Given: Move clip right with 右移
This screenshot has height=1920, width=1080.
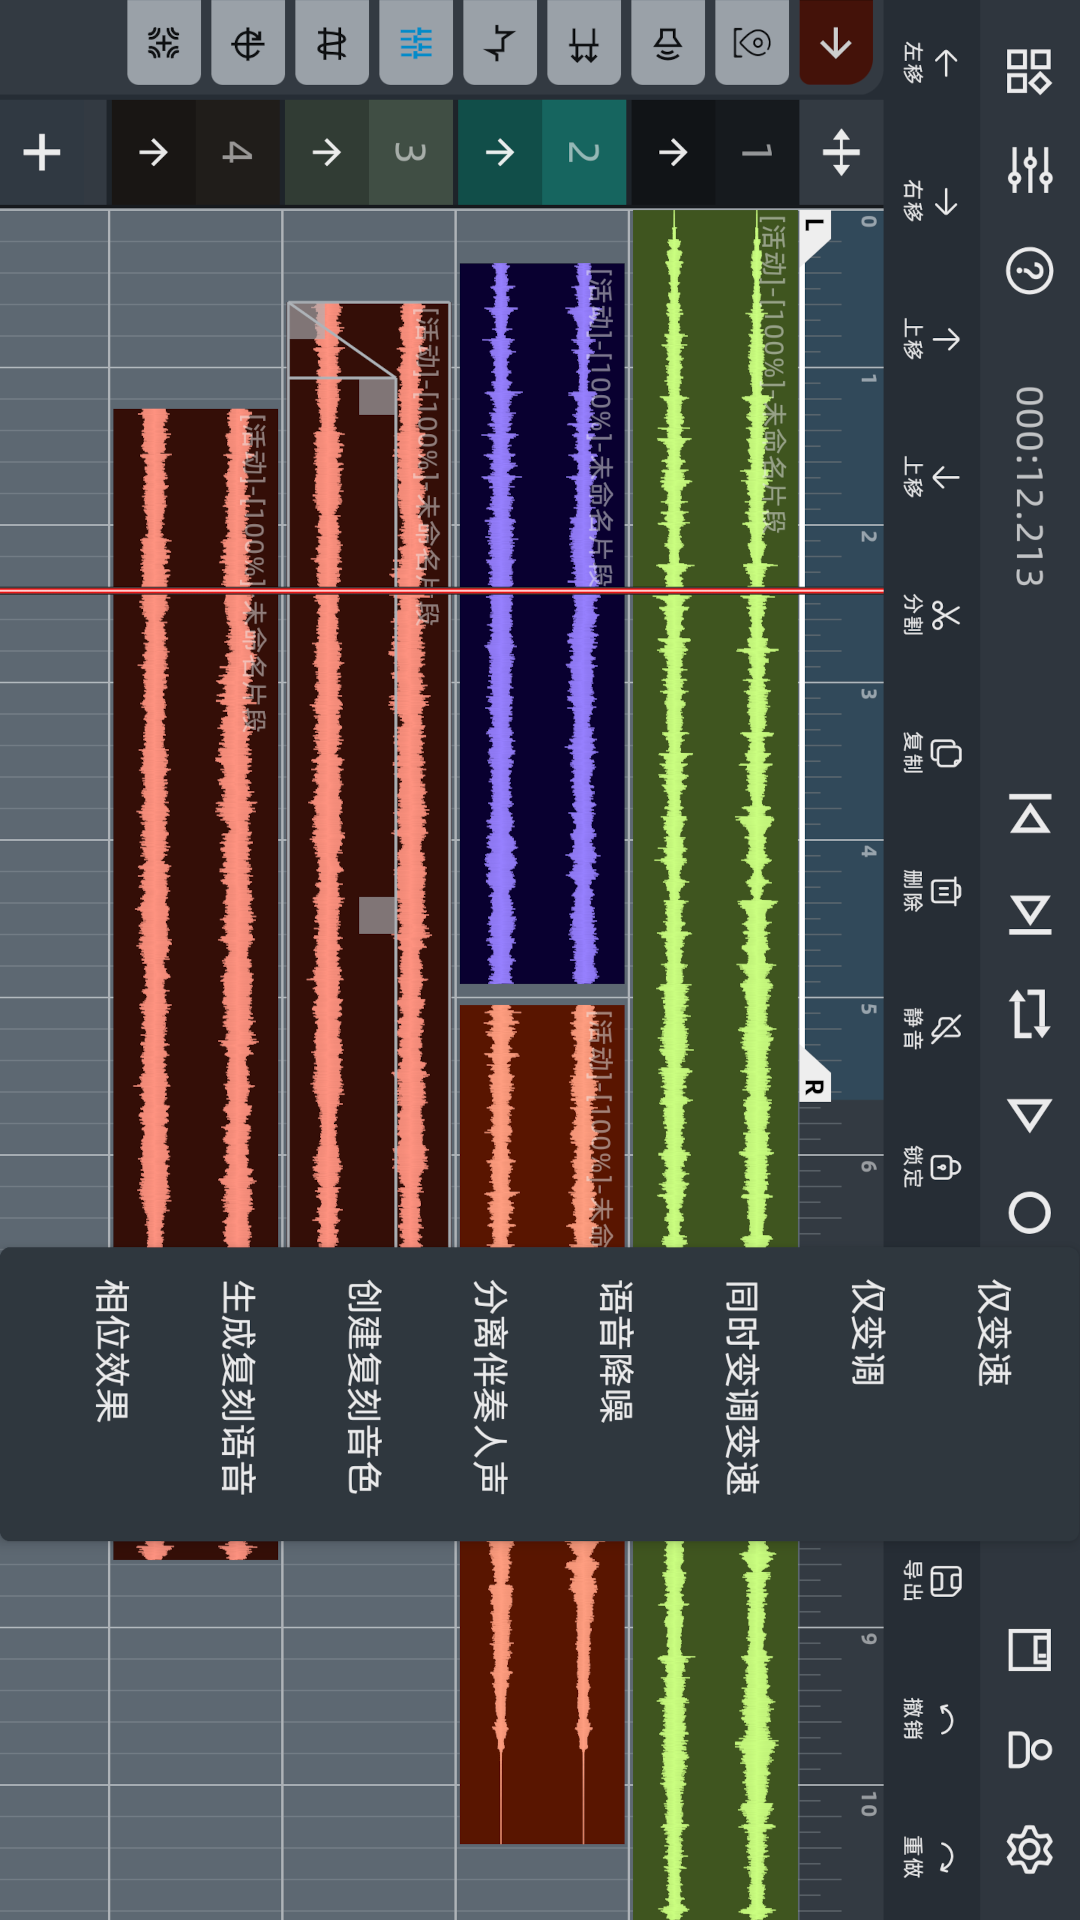Looking at the screenshot, I should 931,201.
